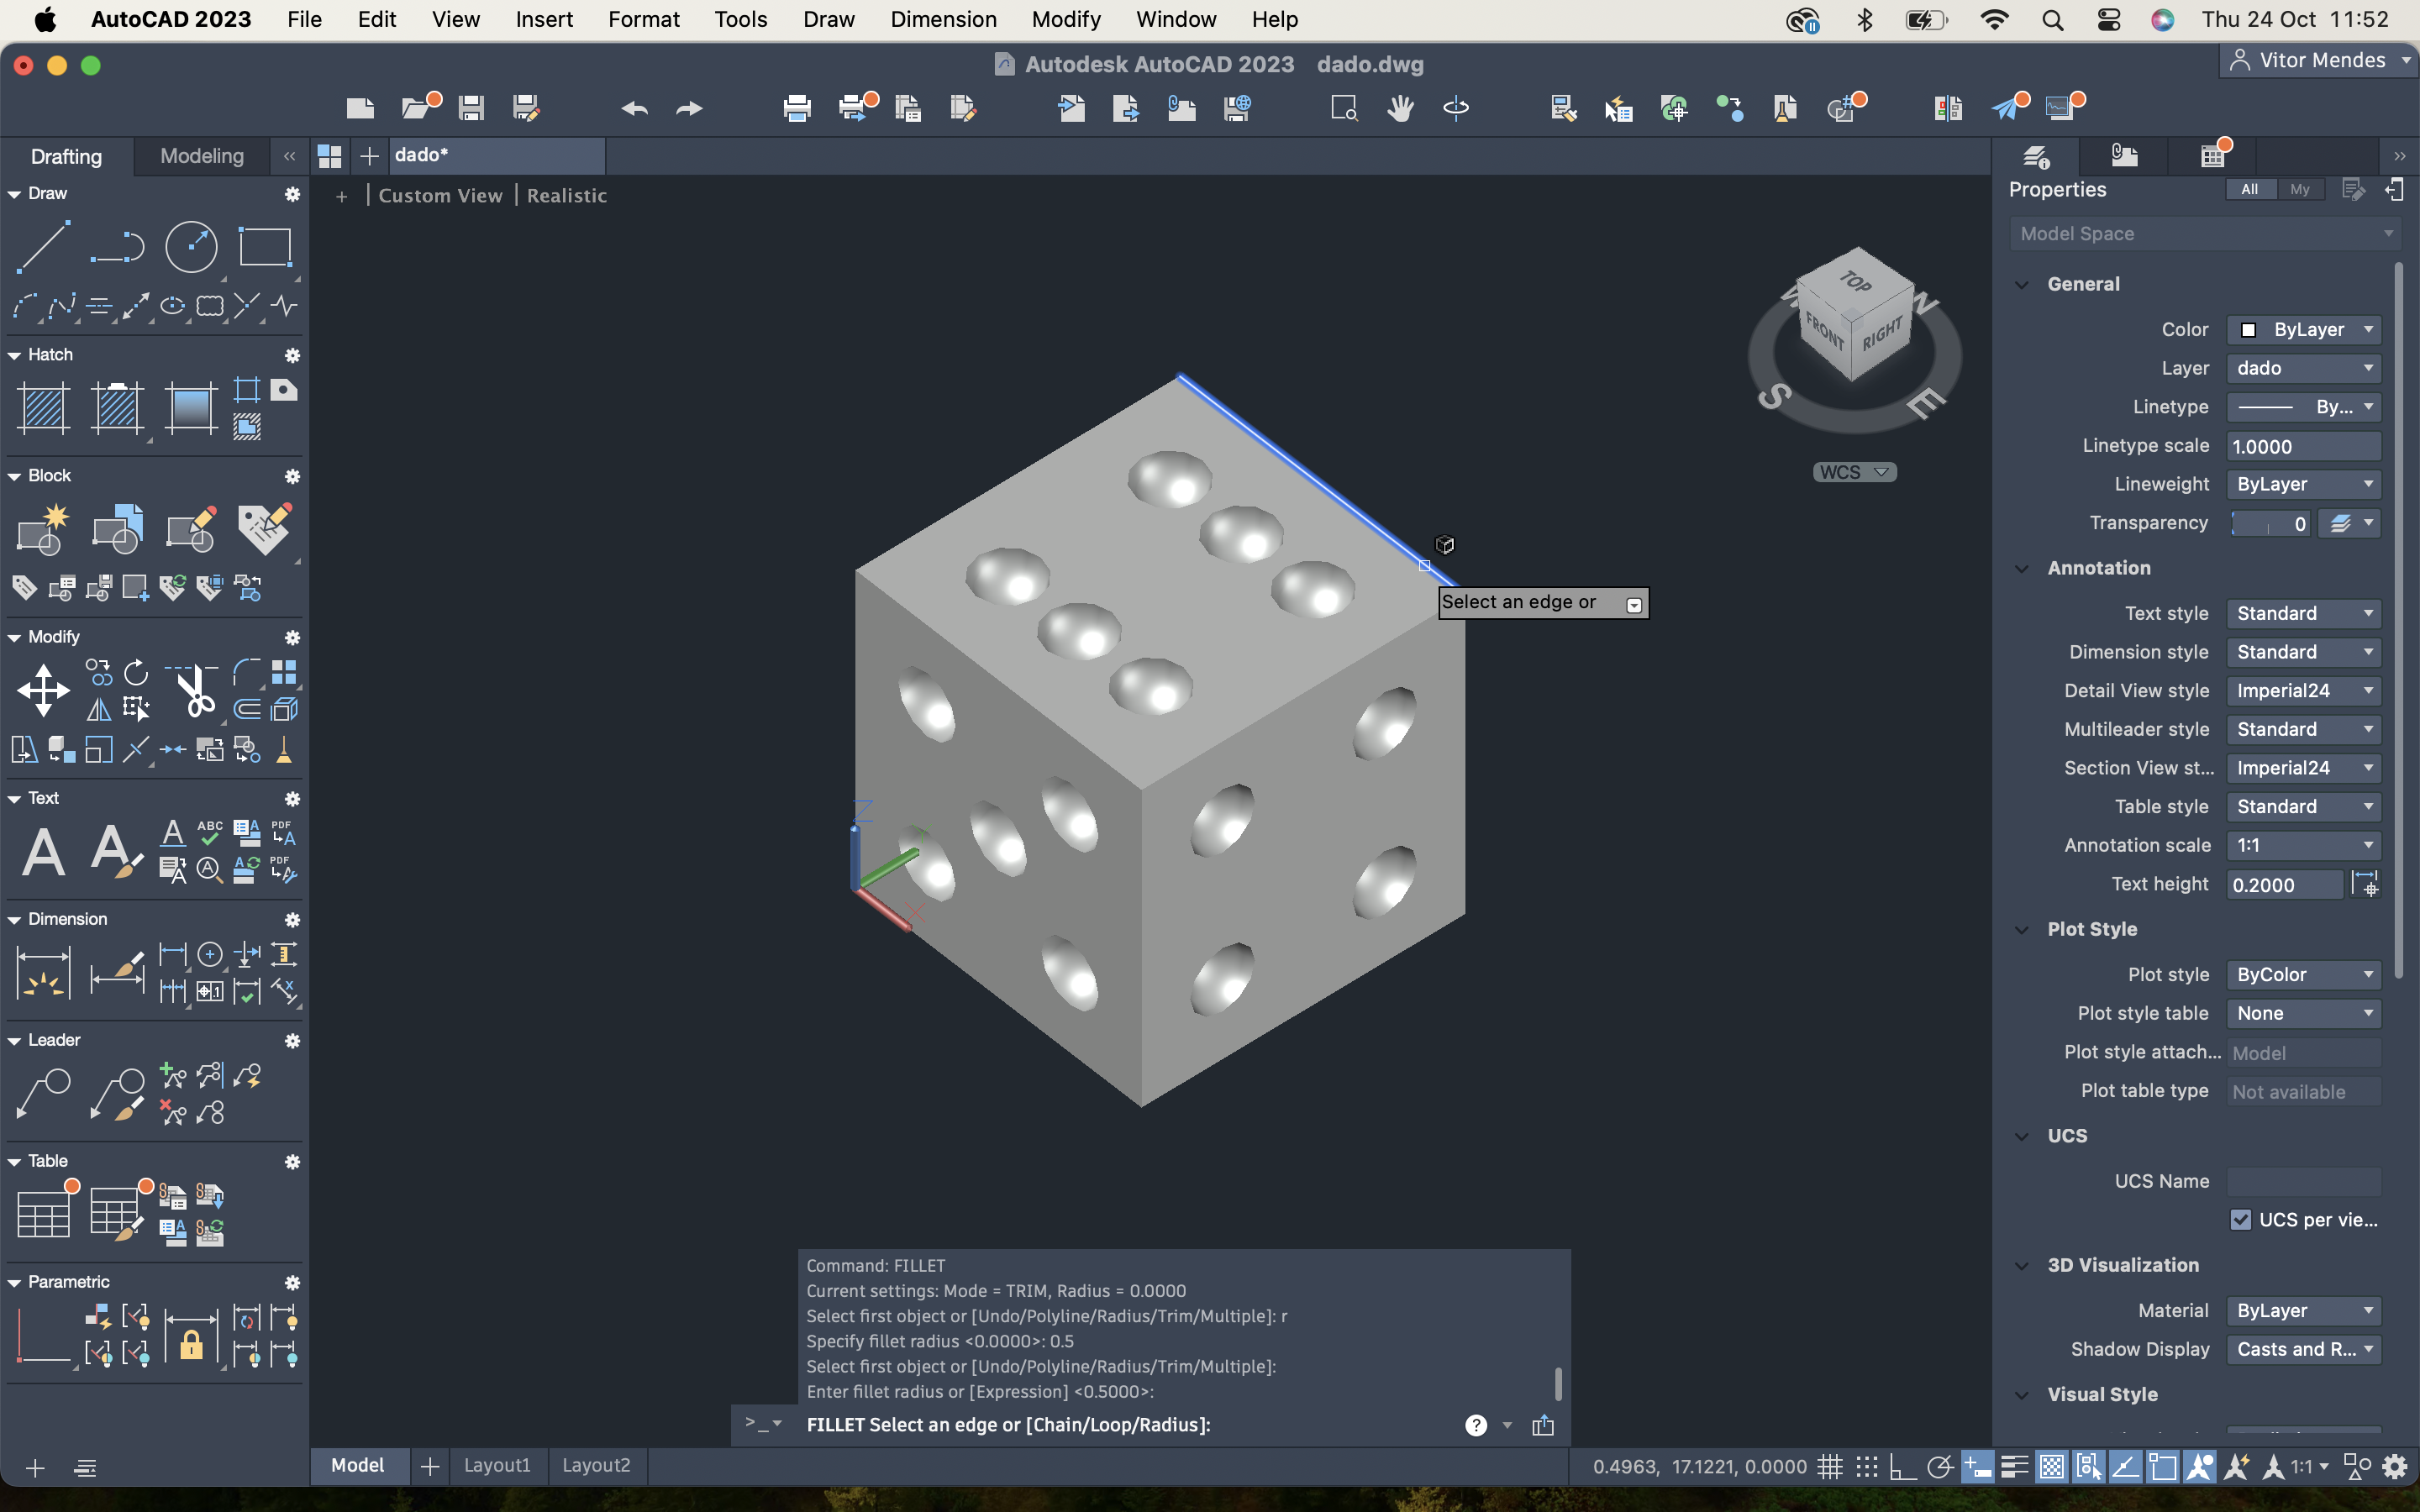This screenshot has width=2420, height=1512.
Task: Toggle dynamic input in status bar
Action: [1977, 1467]
